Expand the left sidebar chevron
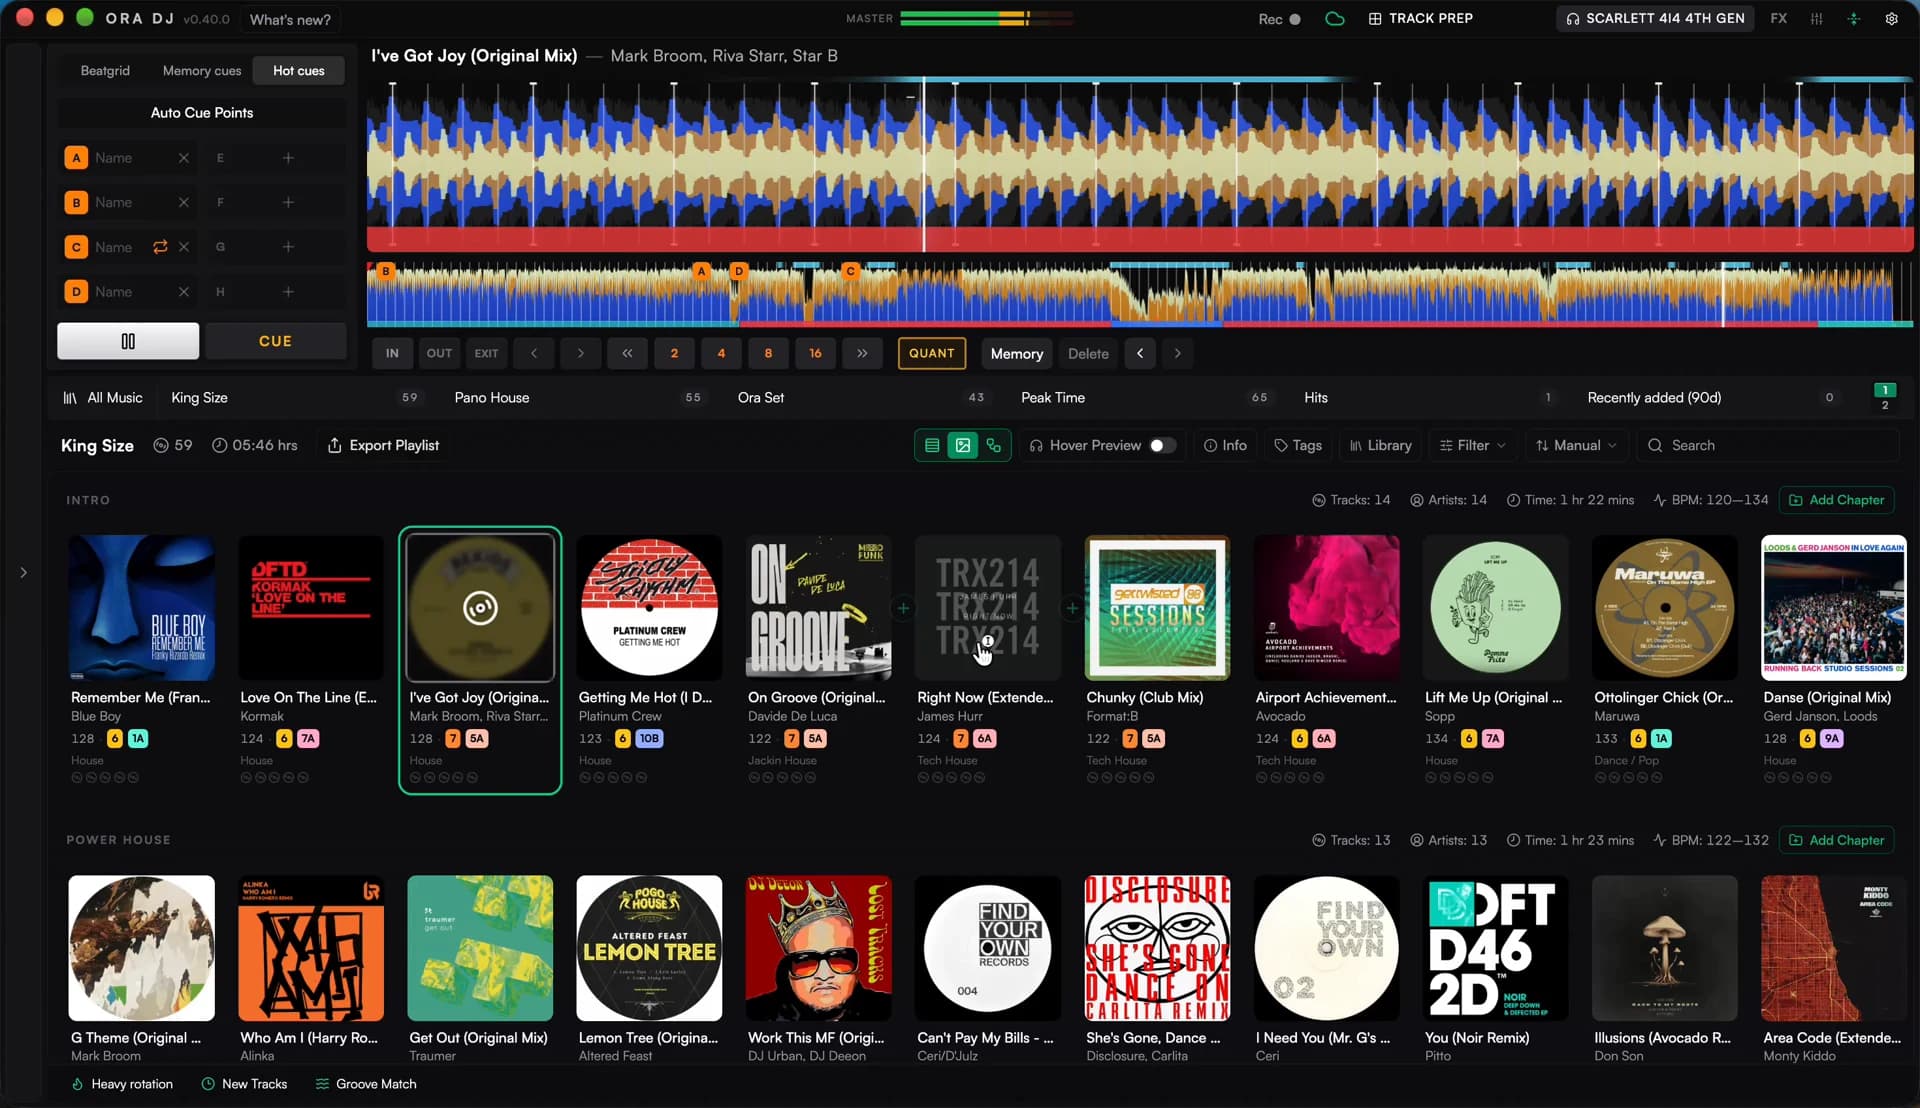The width and height of the screenshot is (1920, 1108). pos(23,573)
